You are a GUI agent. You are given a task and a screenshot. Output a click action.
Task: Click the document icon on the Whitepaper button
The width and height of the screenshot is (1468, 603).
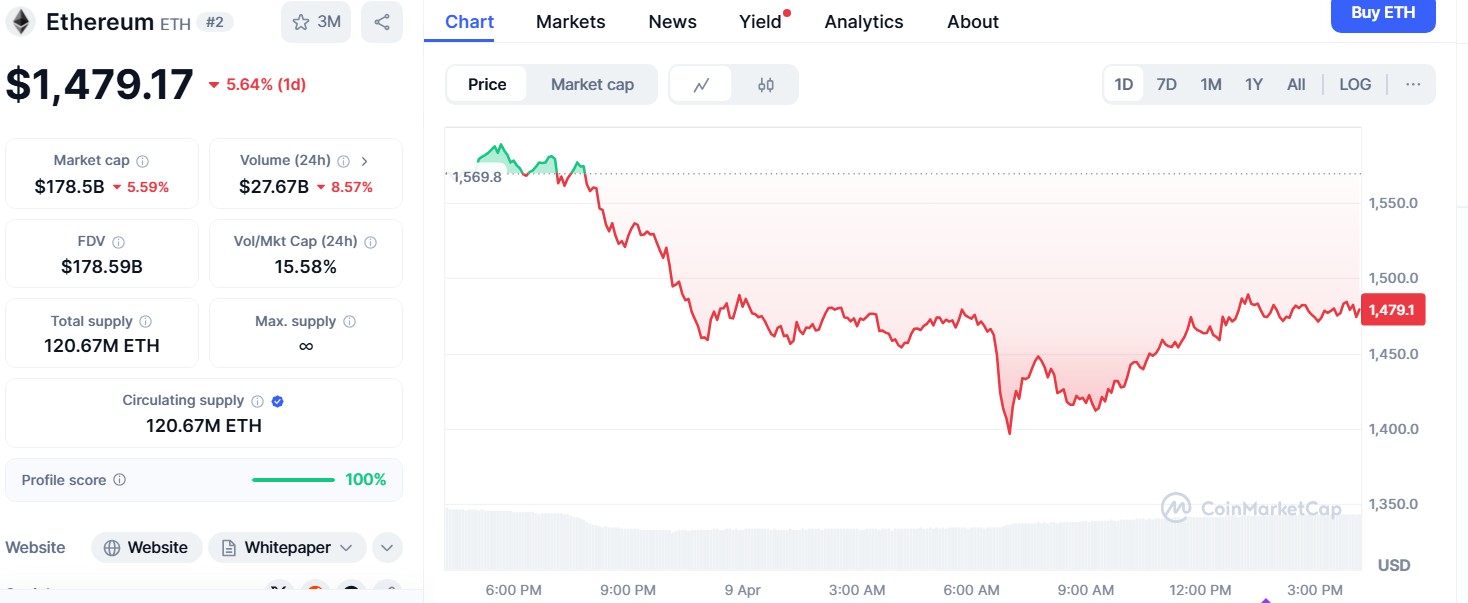click(230, 547)
